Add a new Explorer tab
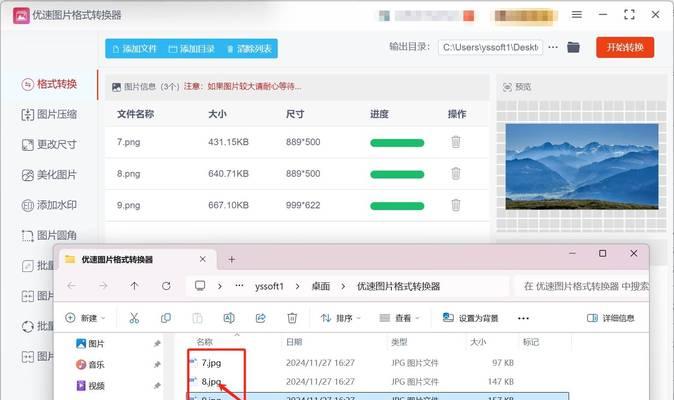This screenshot has height=400, width=674. [231, 260]
